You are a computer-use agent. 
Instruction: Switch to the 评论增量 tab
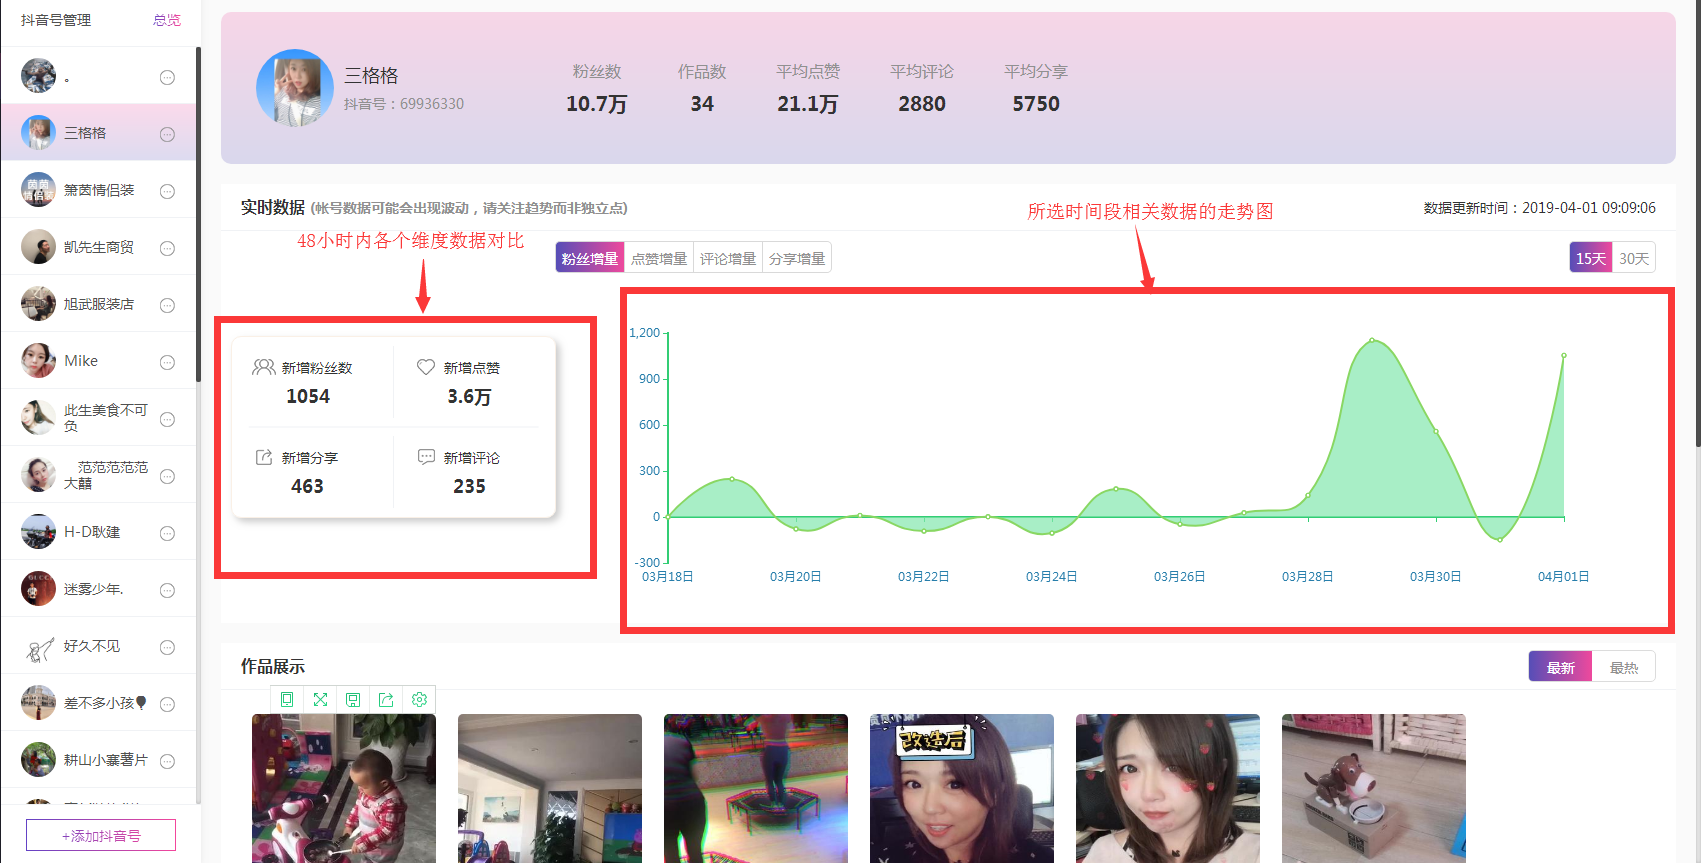[x=728, y=258]
